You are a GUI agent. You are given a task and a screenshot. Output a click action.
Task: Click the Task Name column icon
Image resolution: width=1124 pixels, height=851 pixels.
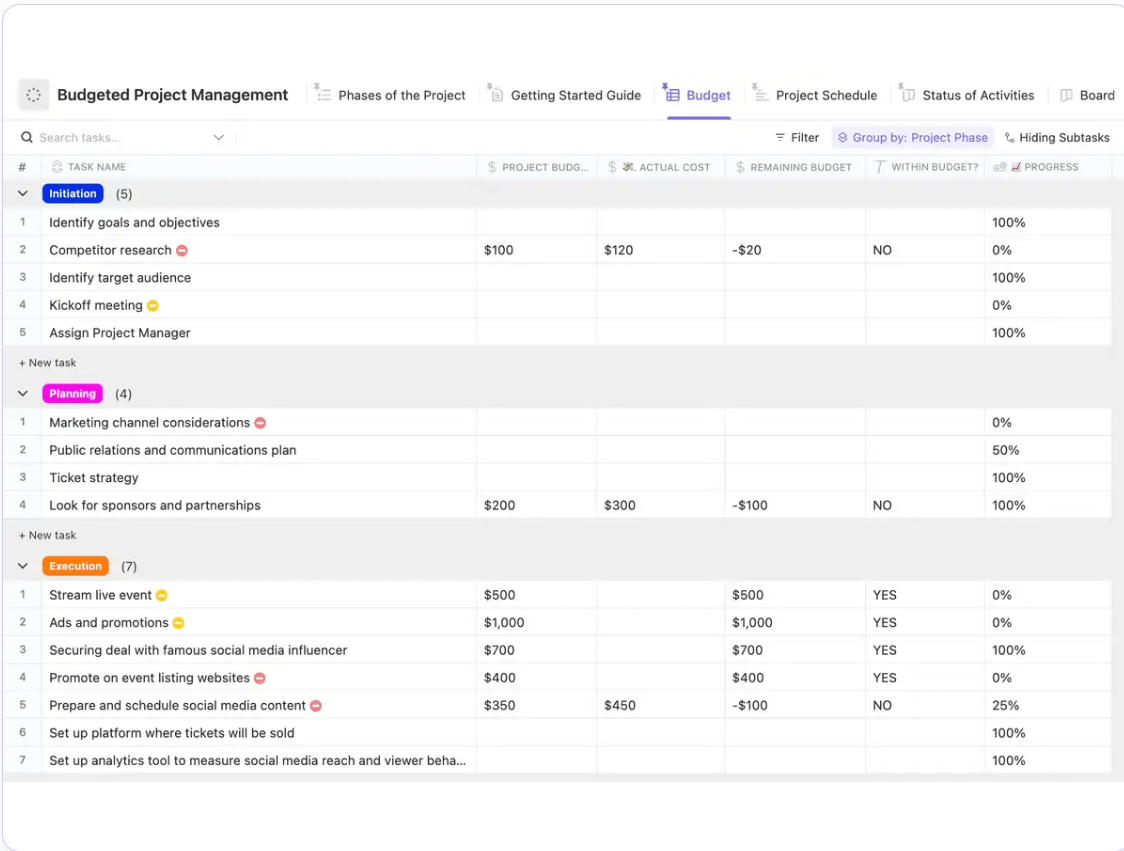tap(57, 166)
